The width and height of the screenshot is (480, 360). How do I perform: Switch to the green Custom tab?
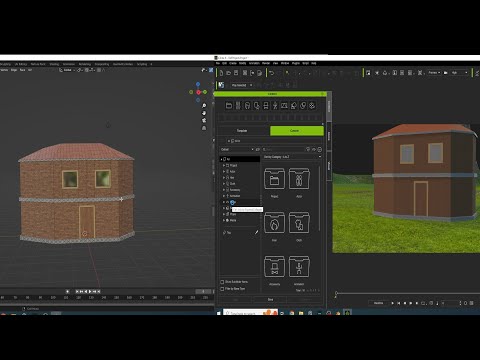pyautogui.click(x=297, y=131)
